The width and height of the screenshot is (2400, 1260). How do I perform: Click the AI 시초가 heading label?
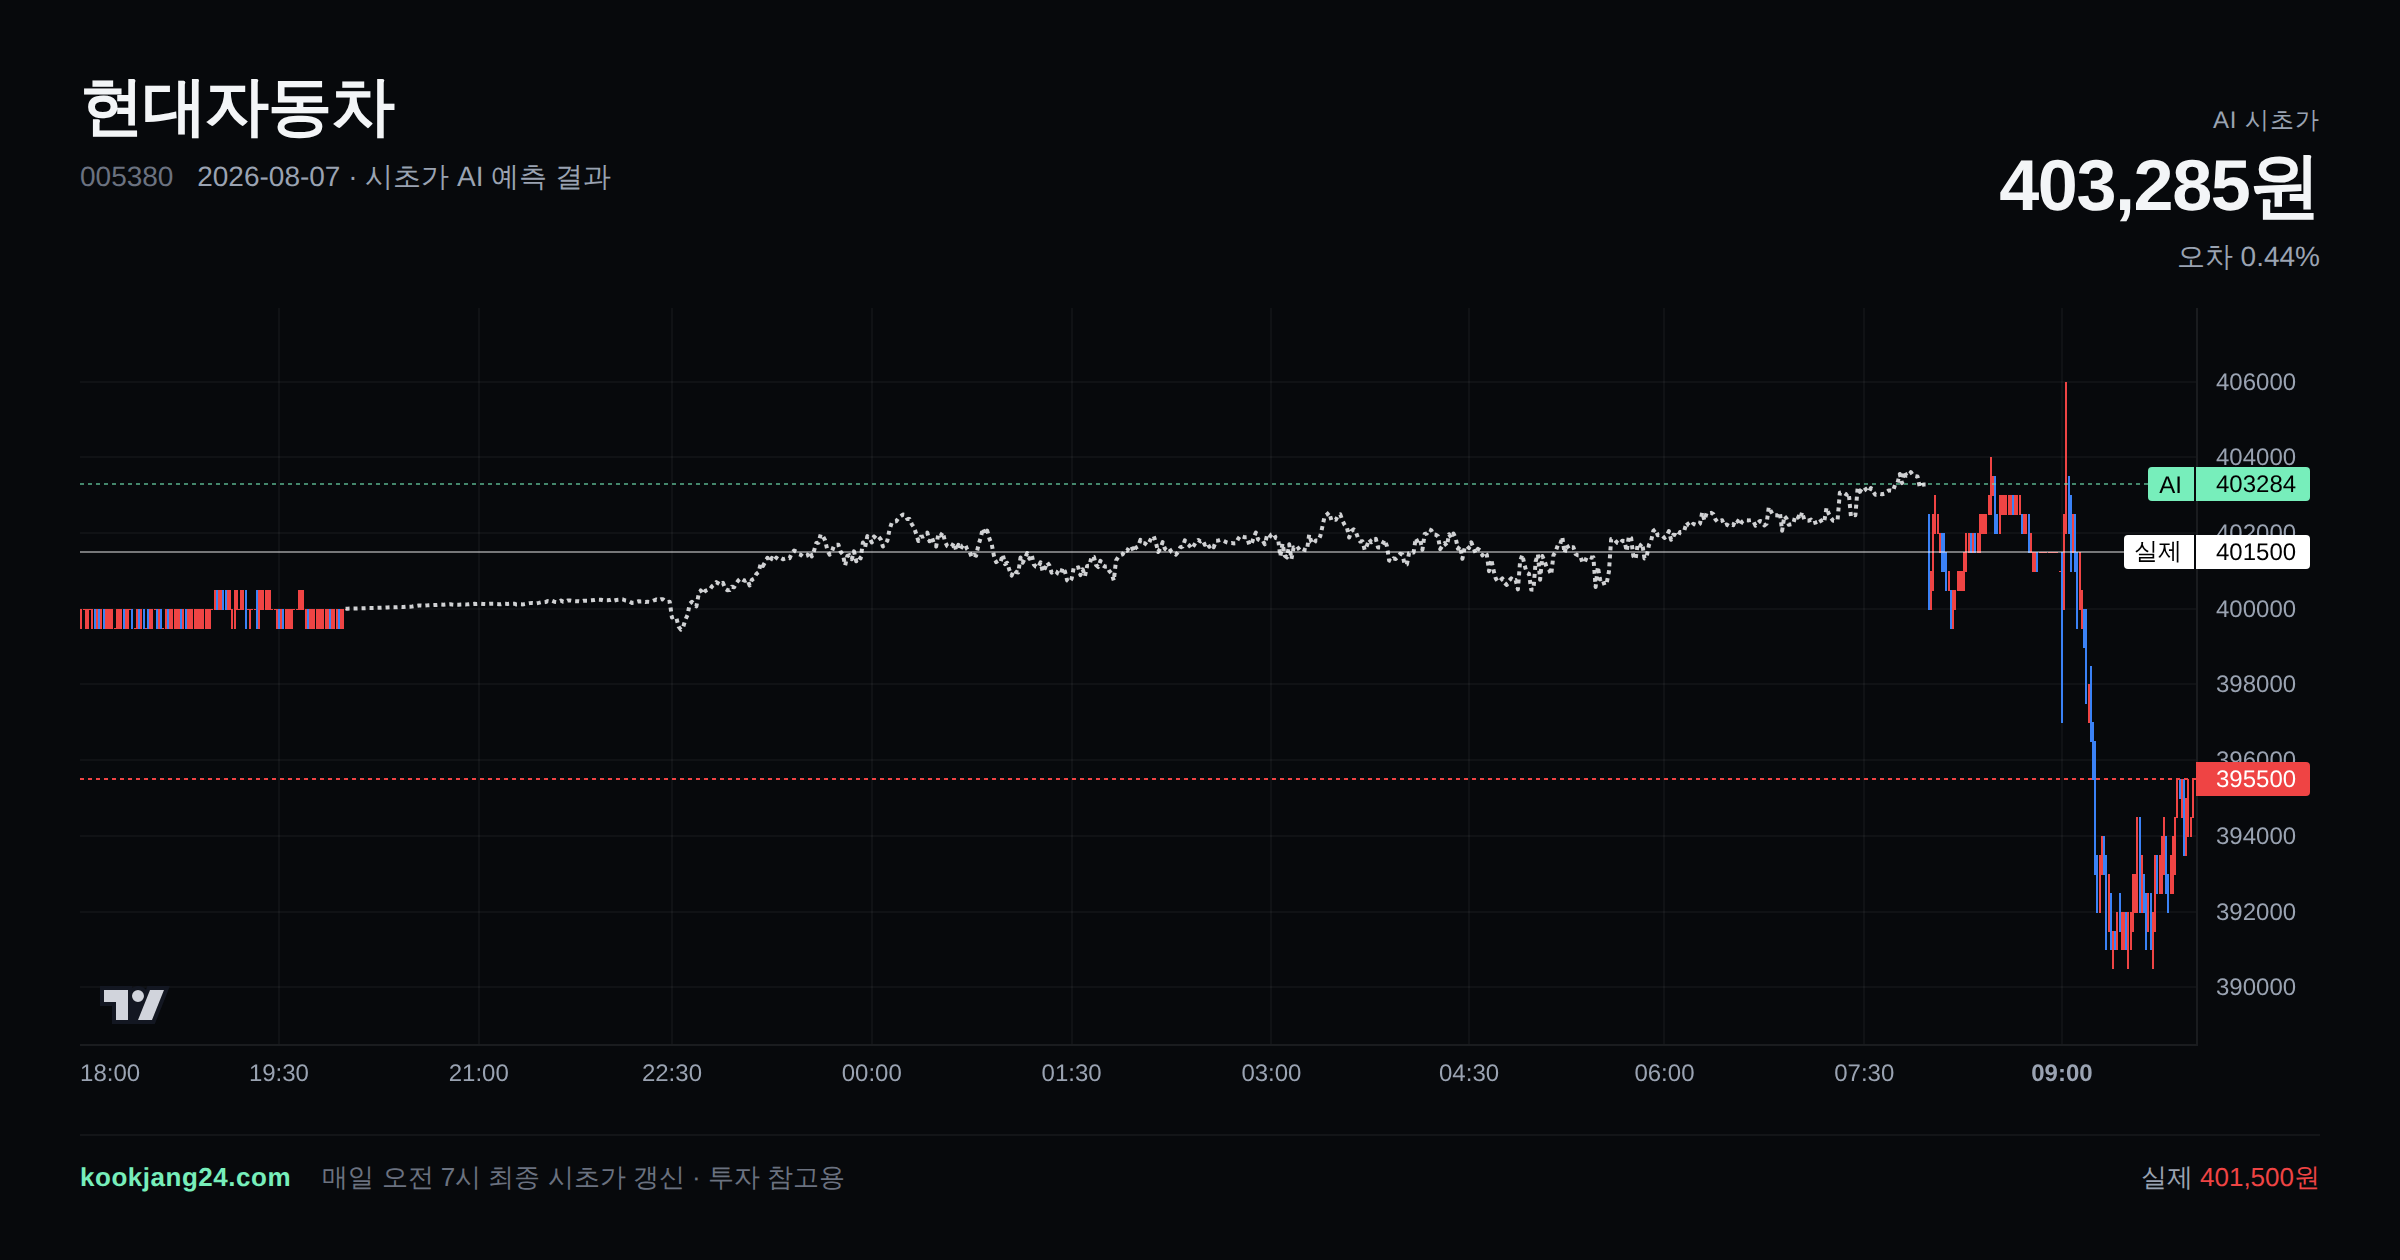[x=2265, y=120]
